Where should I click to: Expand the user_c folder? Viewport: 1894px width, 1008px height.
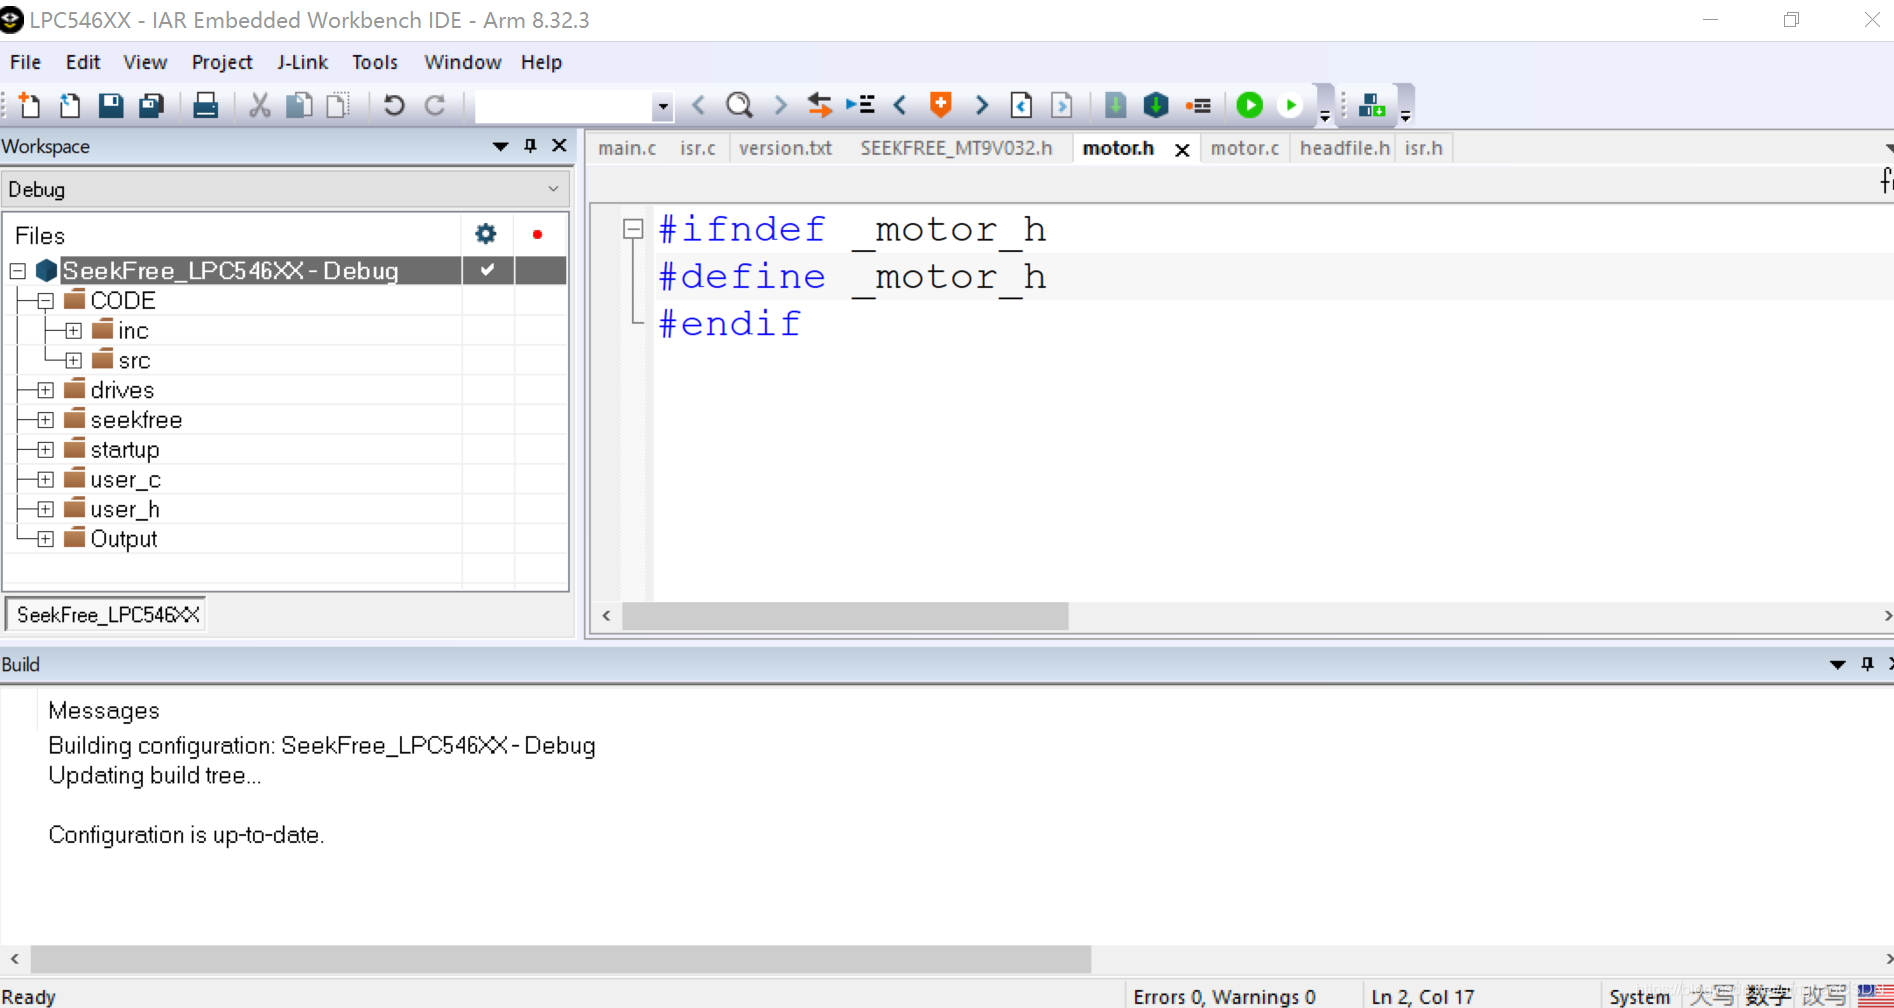[45, 480]
